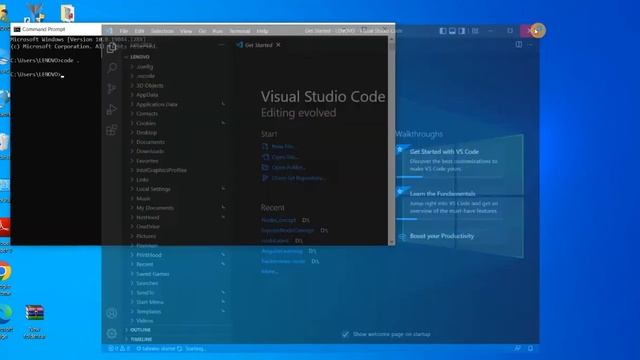Close the Get Started tab with its X

click(x=278, y=45)
